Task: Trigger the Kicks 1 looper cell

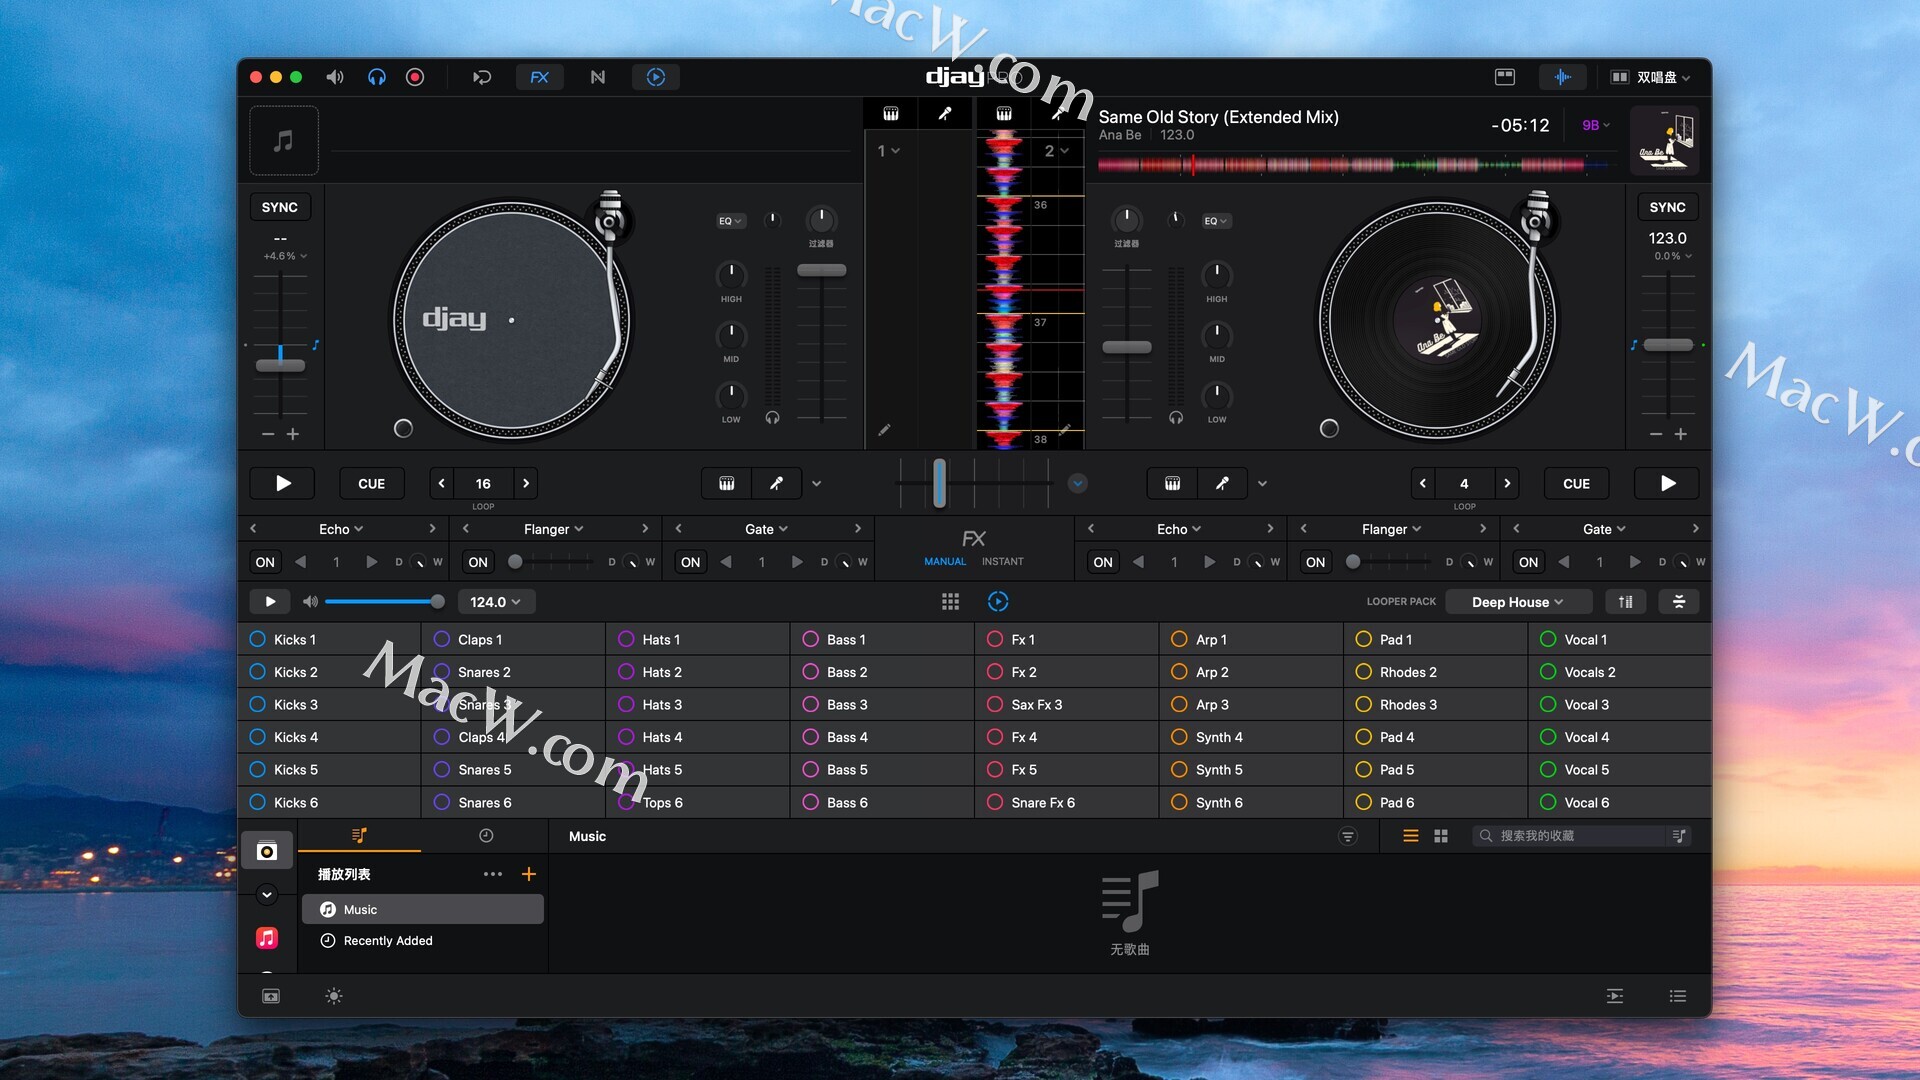Action: click(329, 639)
